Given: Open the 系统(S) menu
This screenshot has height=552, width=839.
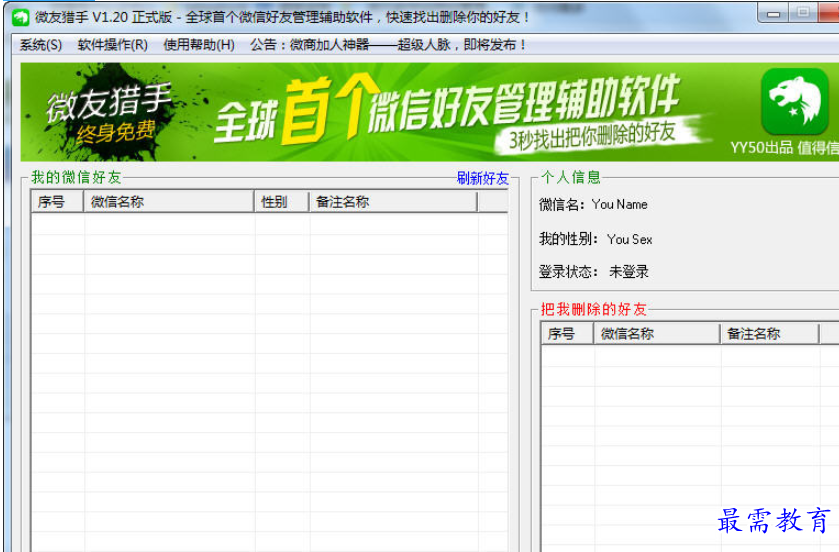Looking at the screenshot, I should 41,45.
